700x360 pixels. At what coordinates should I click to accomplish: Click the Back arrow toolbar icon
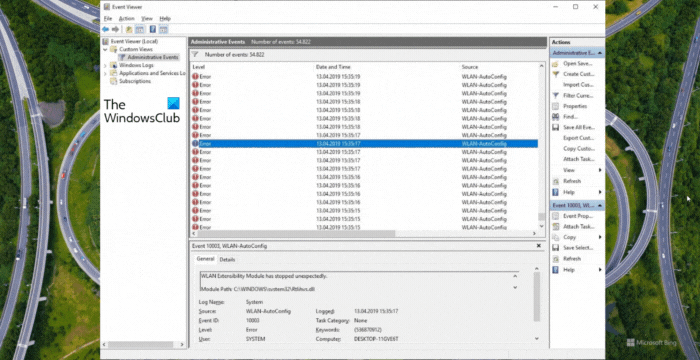tap(105, 29)
